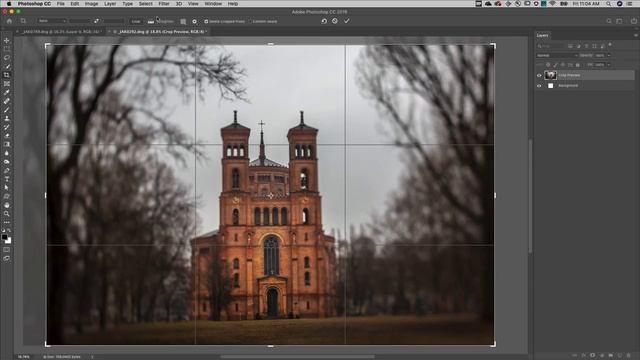This screenshot has height=360, width=640.
Task: Open the Layers panel flyout menu
Action: 635,36
